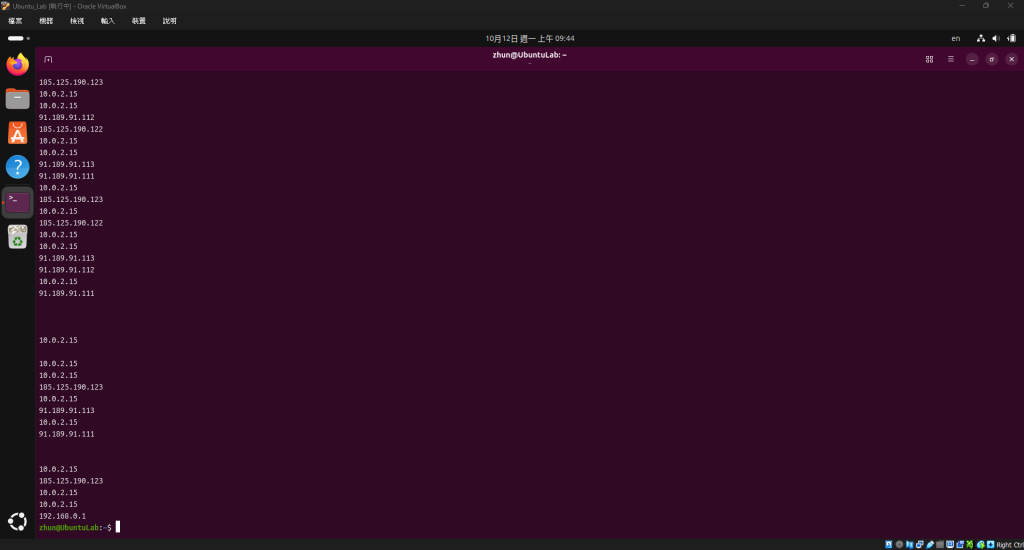Click the VirtualBox optical disc status icon
The height and width of the screenshot is (550, 1024).
[x=899, y=544]
